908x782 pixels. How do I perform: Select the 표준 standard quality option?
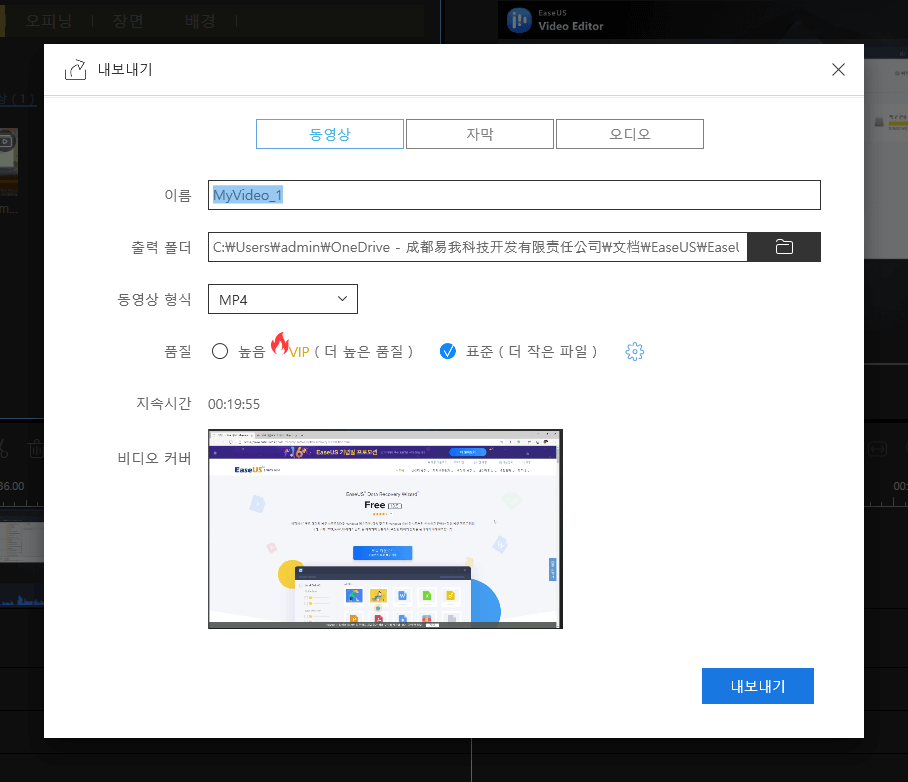coord(448,351)
